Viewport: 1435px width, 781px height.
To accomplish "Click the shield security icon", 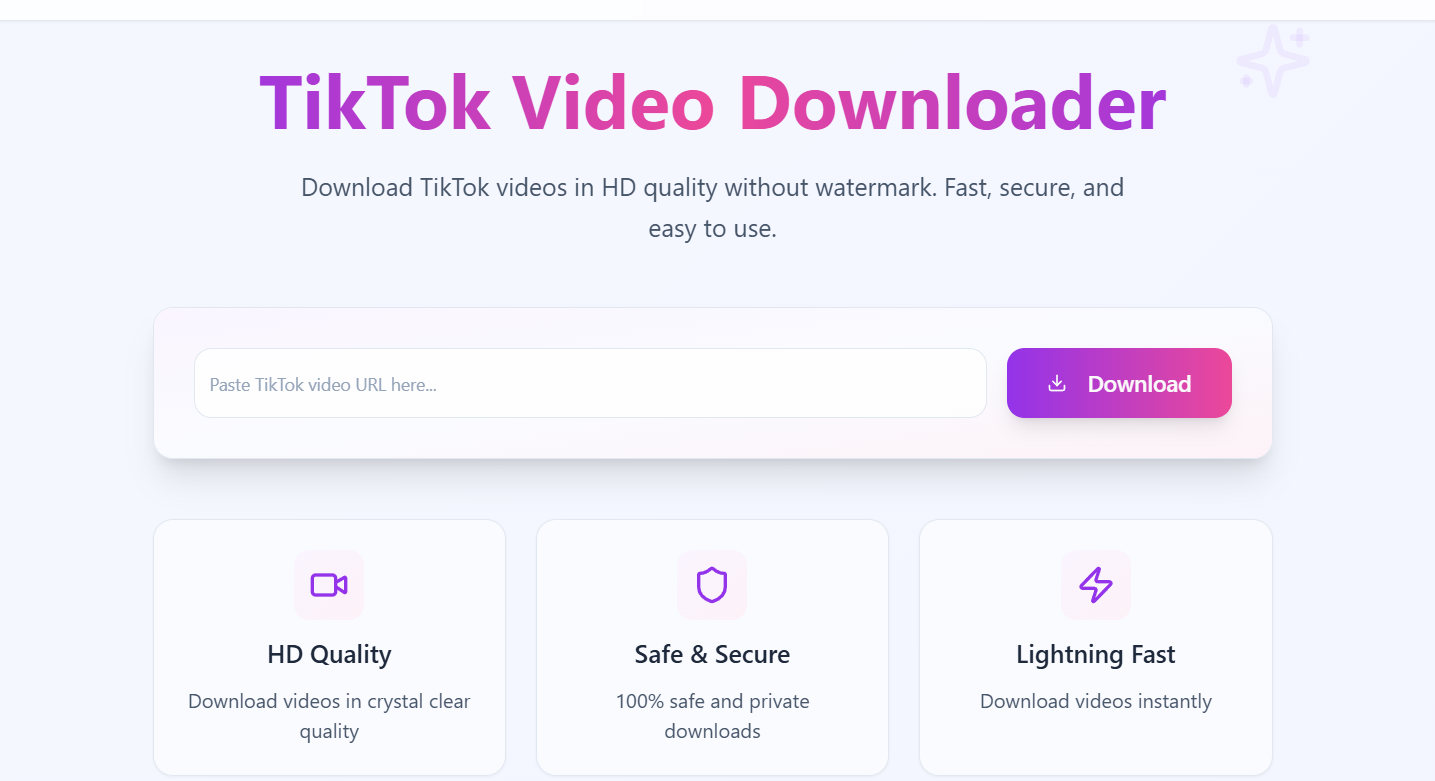I will [x=712, y=585].
